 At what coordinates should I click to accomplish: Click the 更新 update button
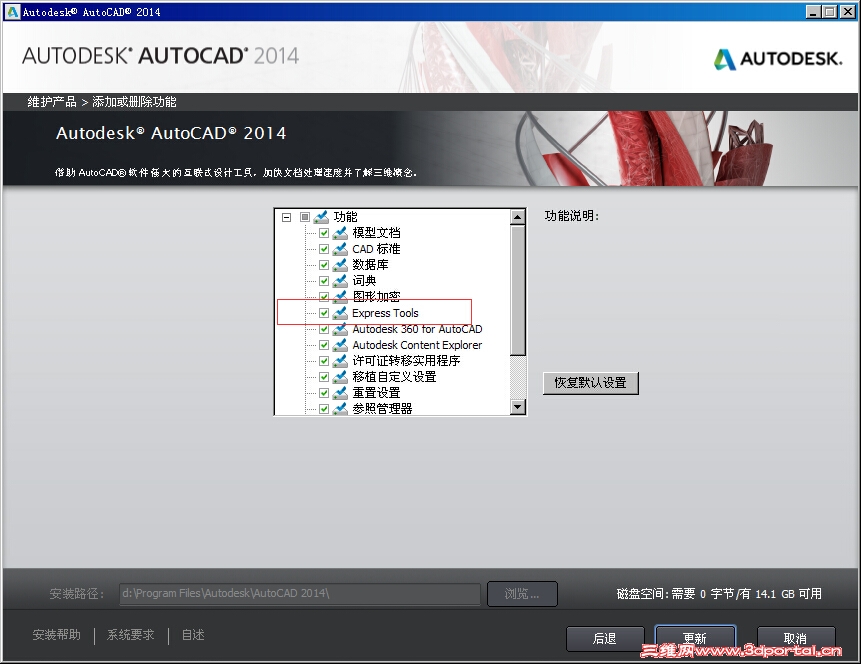(x=695, y=638)
